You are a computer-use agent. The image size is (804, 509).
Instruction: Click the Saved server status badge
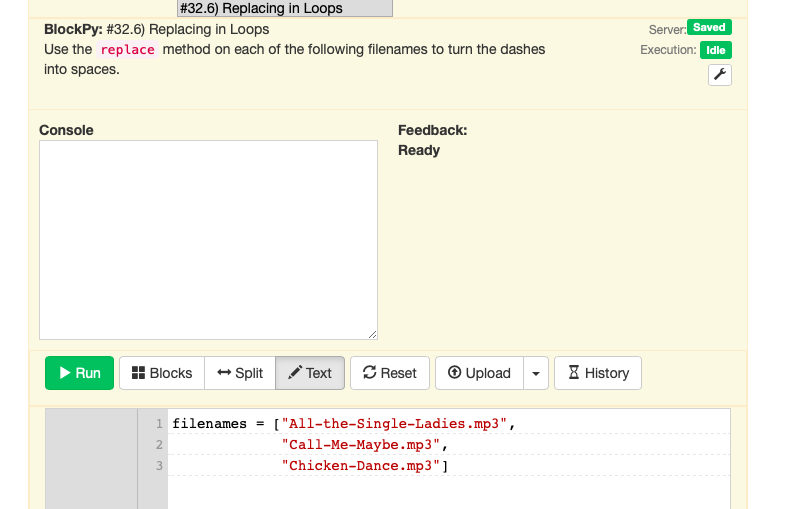(x=709, y=28)
